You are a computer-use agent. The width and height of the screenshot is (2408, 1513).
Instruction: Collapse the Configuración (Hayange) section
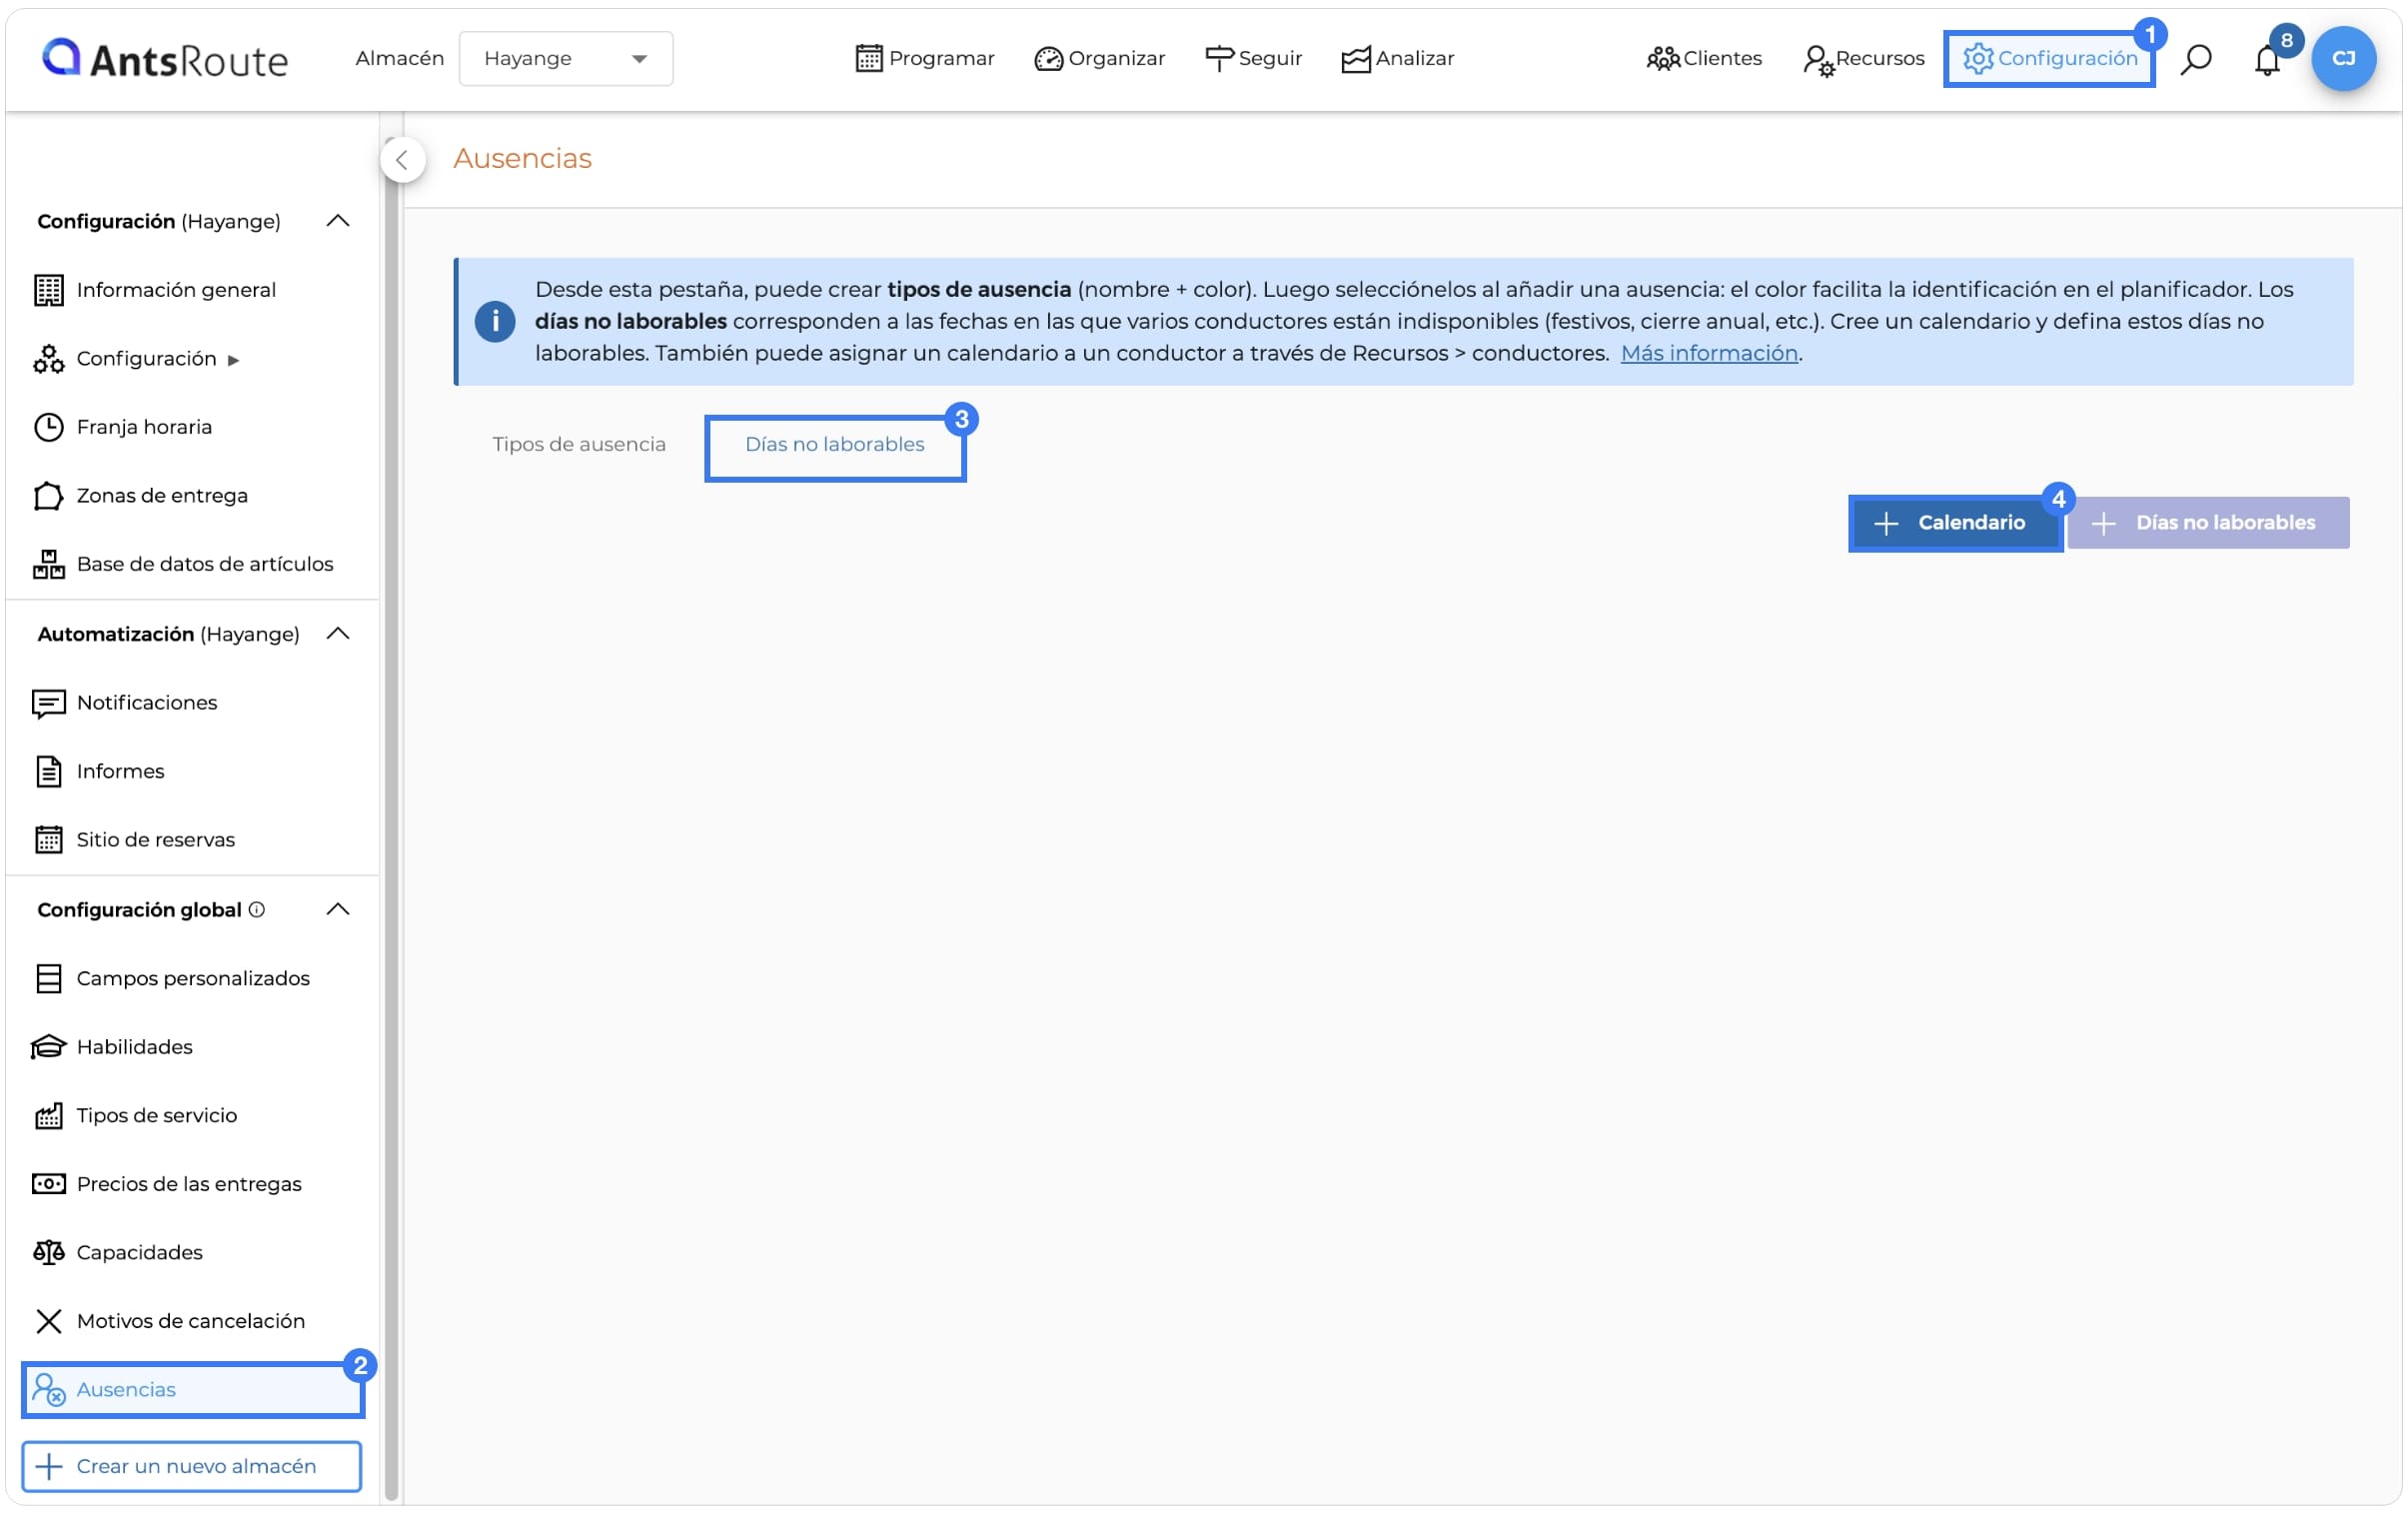[338, 221]
